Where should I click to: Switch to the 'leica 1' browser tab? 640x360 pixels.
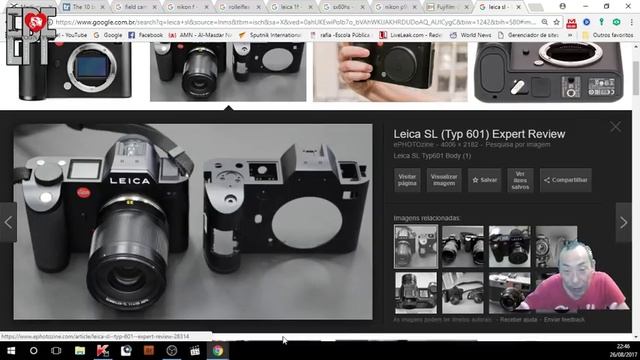pos(291,7)
